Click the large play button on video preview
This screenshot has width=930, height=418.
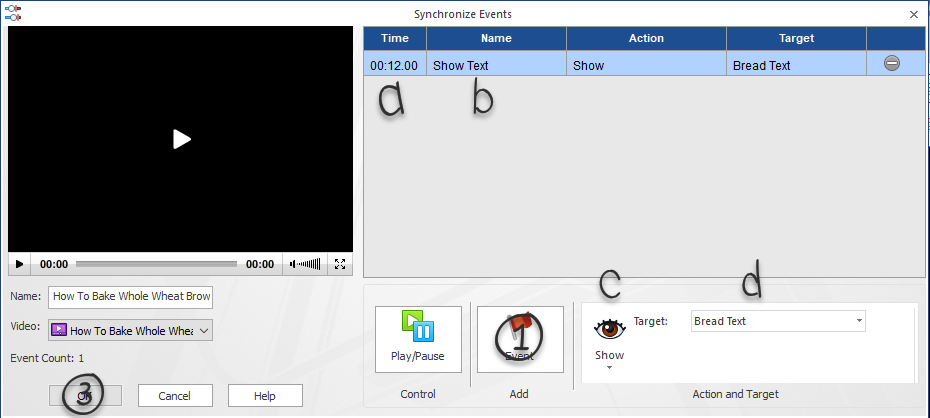click(x=181, y=139)
